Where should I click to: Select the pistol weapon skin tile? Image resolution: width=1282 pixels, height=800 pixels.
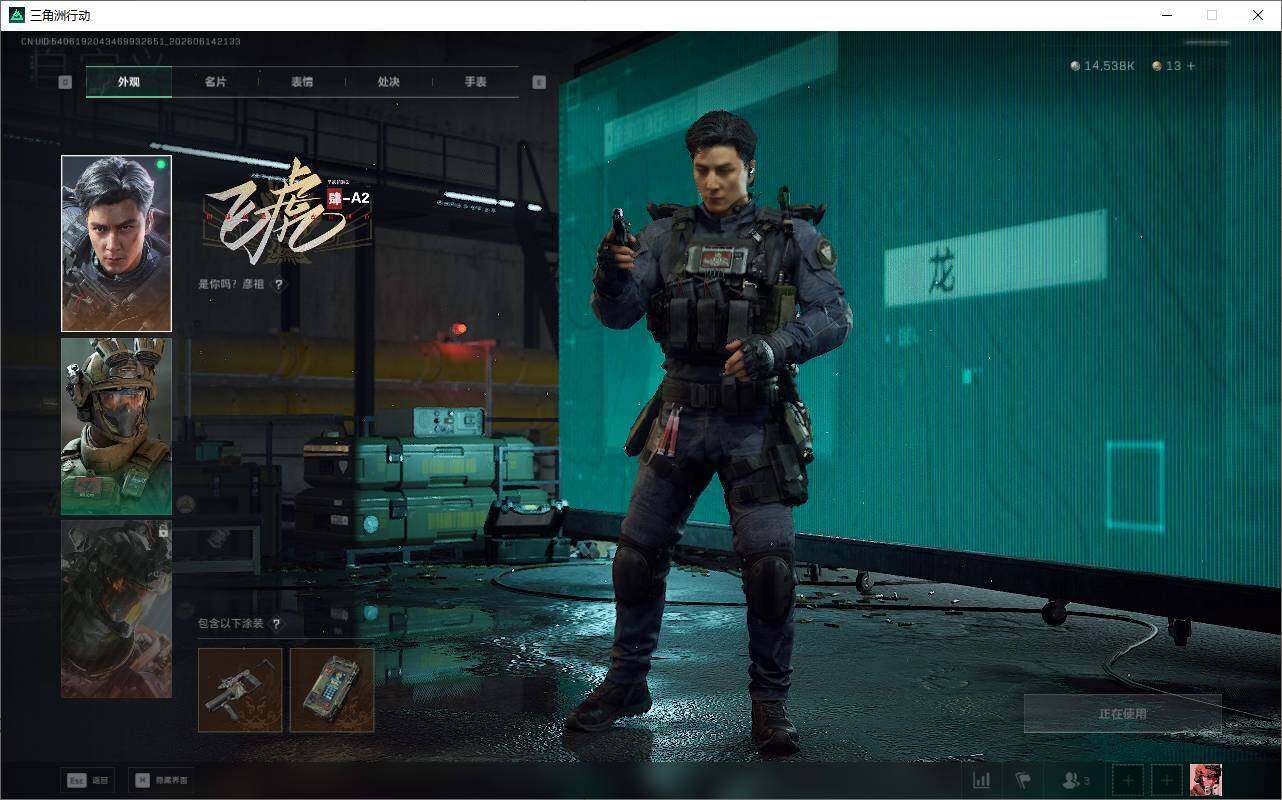240,690
